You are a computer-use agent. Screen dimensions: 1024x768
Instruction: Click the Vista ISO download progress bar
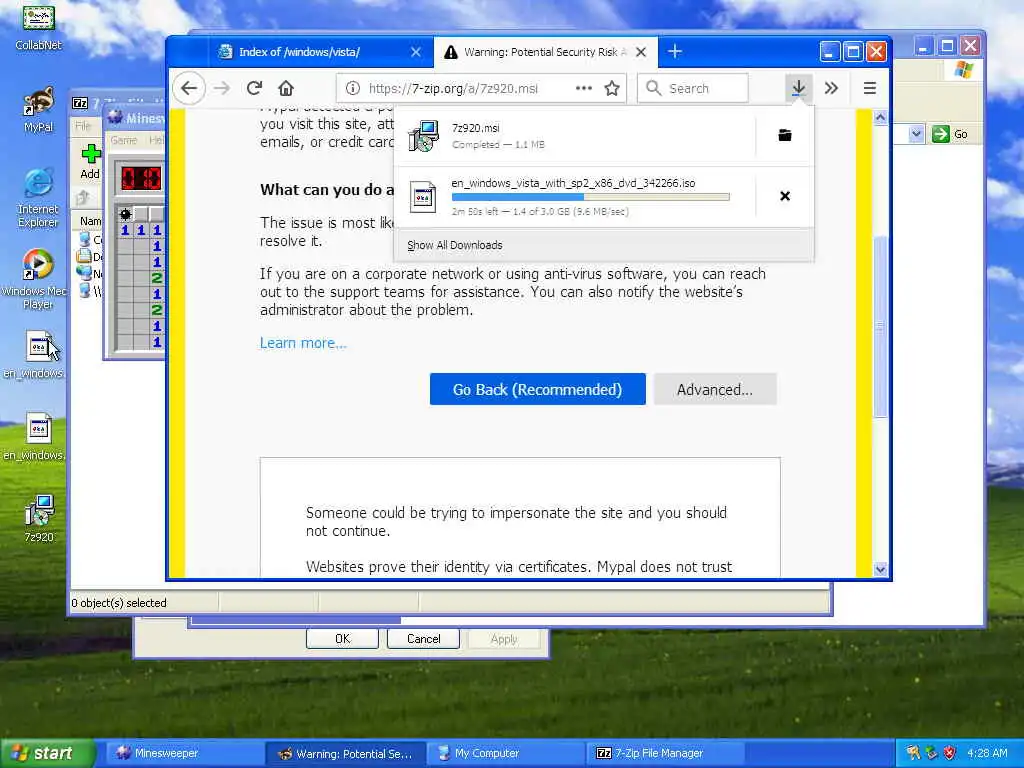click(x=590, y=197)
